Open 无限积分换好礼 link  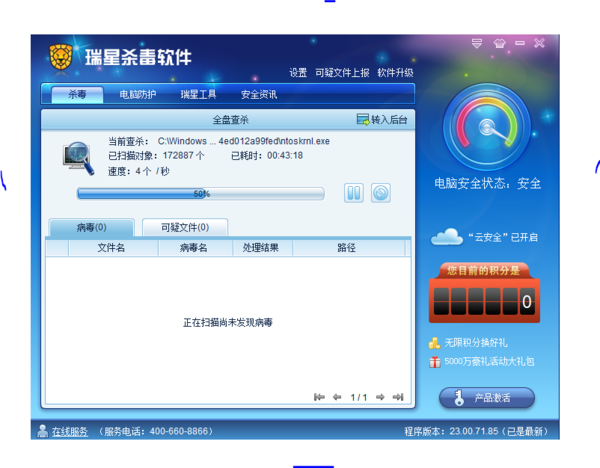click(476, 342)
